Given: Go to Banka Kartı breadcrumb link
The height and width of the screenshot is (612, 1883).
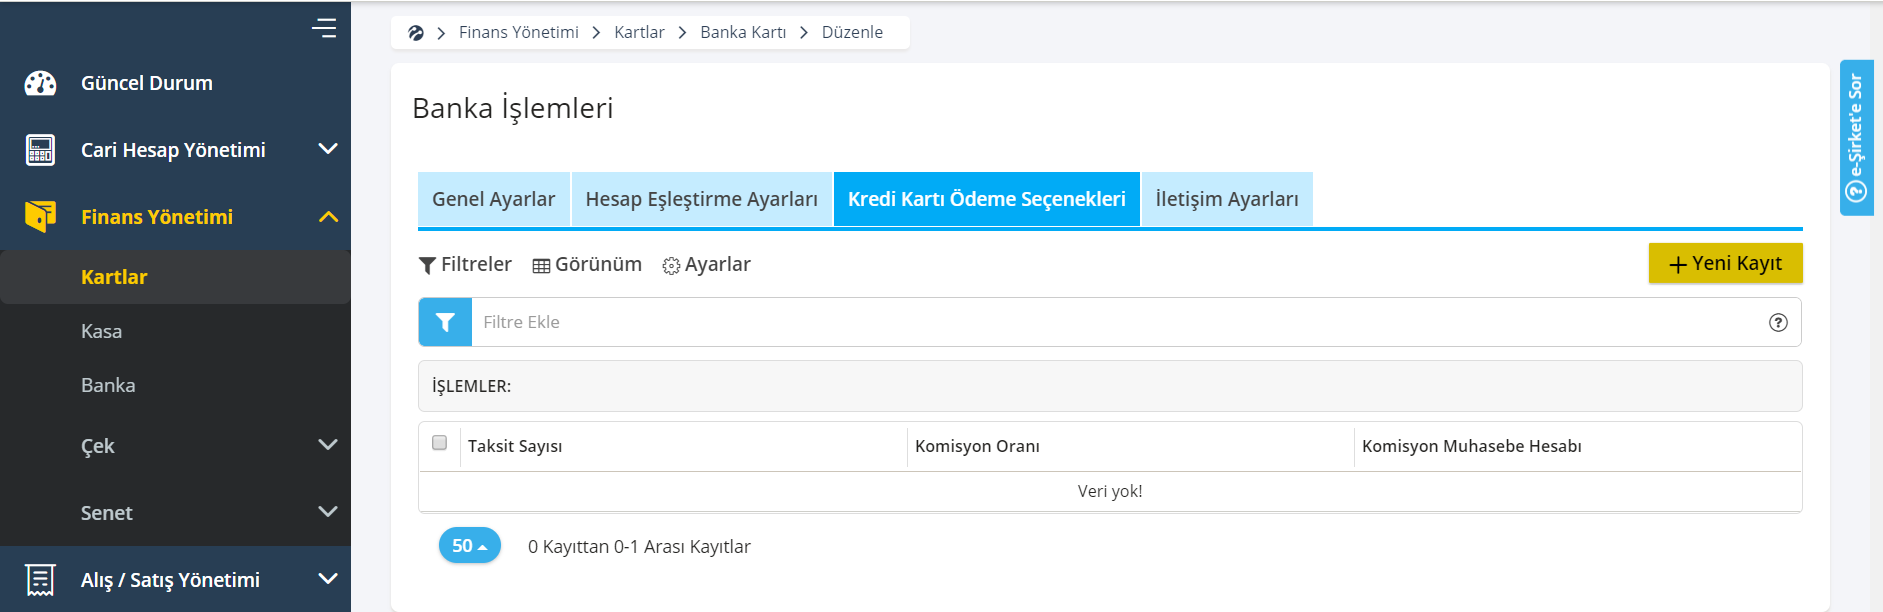Looking at the screenshot, I should click(743, 32).
